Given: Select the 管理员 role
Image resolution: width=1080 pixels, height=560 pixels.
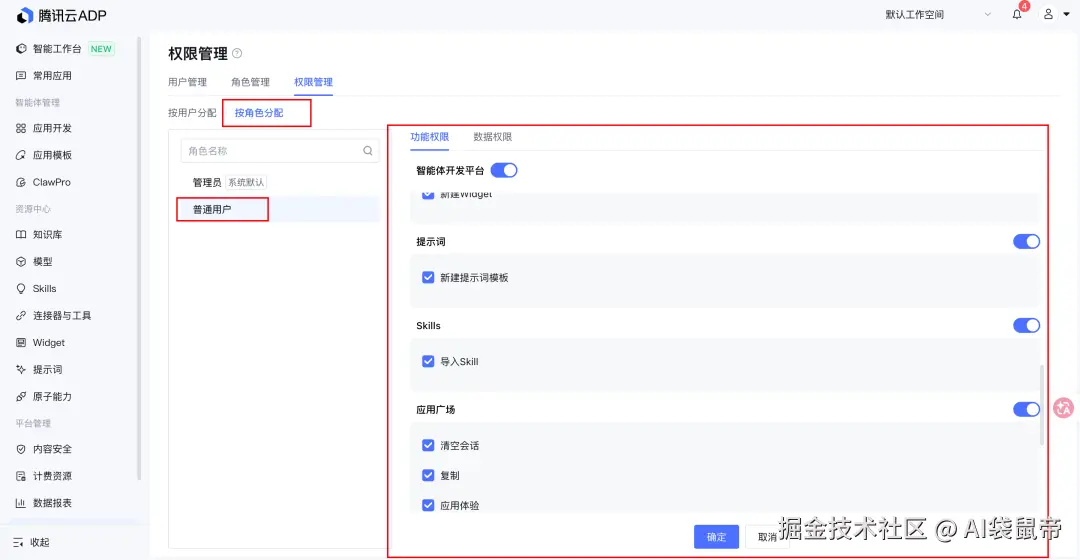Looking at the screenshot, I should tap(207, 183).
